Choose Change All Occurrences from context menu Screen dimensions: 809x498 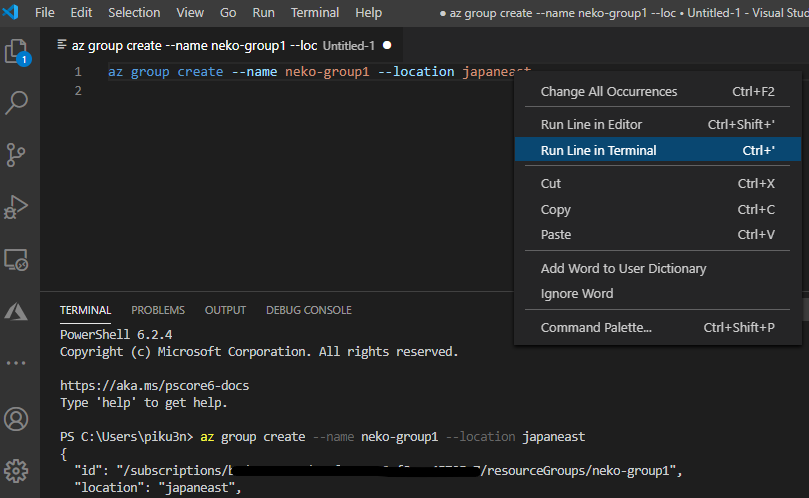[x=658, y=91]
